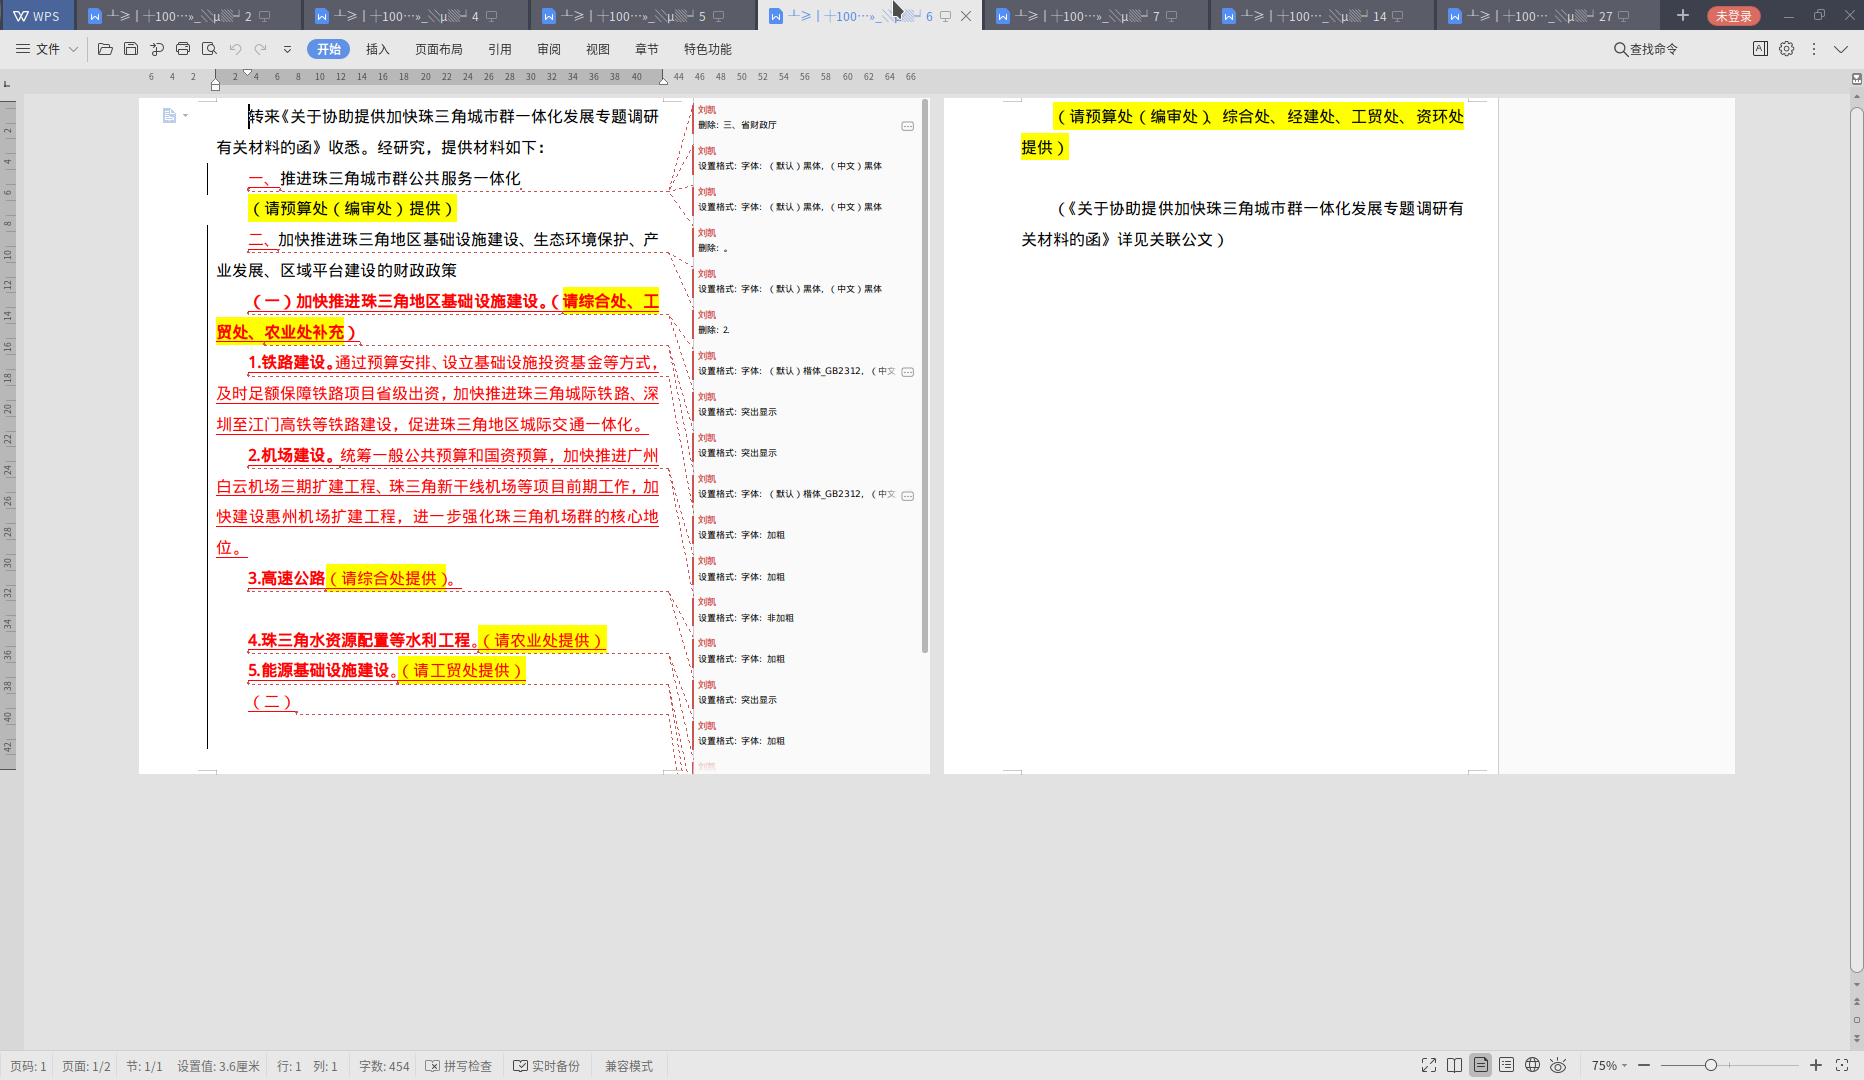Switch to the 开始 ribbon tab
1864x1080 pixels.
[328, 49]
